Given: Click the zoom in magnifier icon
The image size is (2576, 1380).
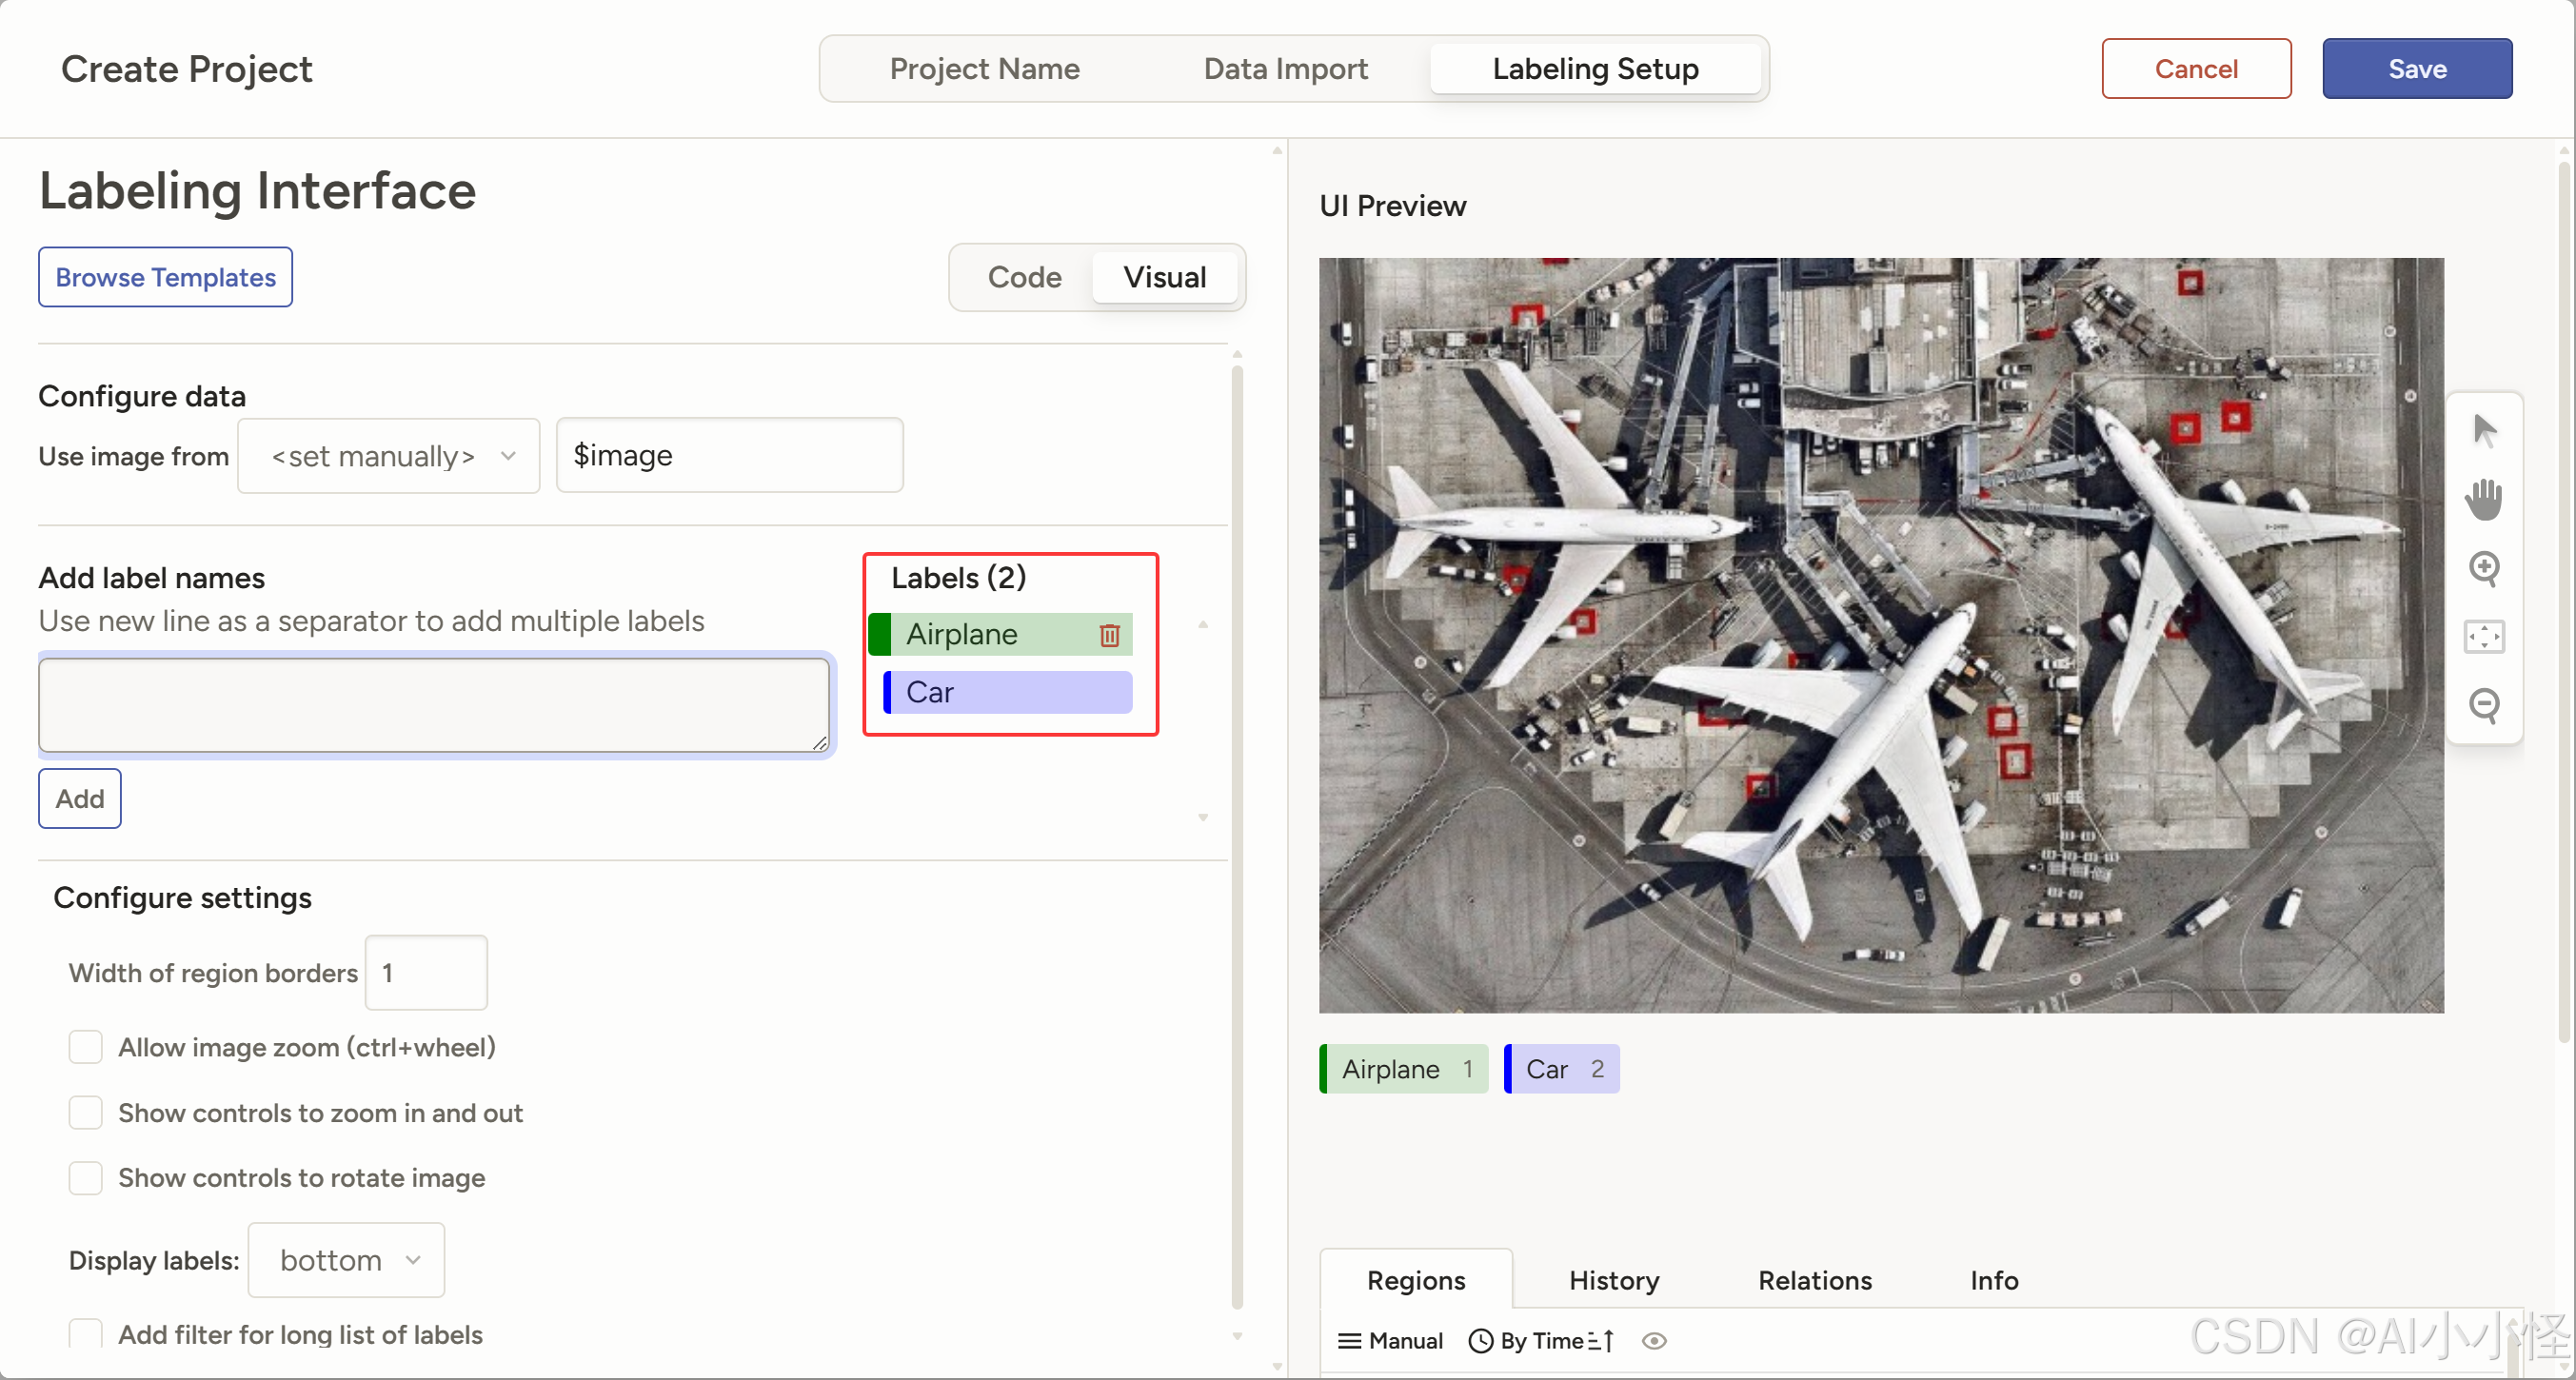Looking at the screenshot, I should click(x=2484, y=568).
